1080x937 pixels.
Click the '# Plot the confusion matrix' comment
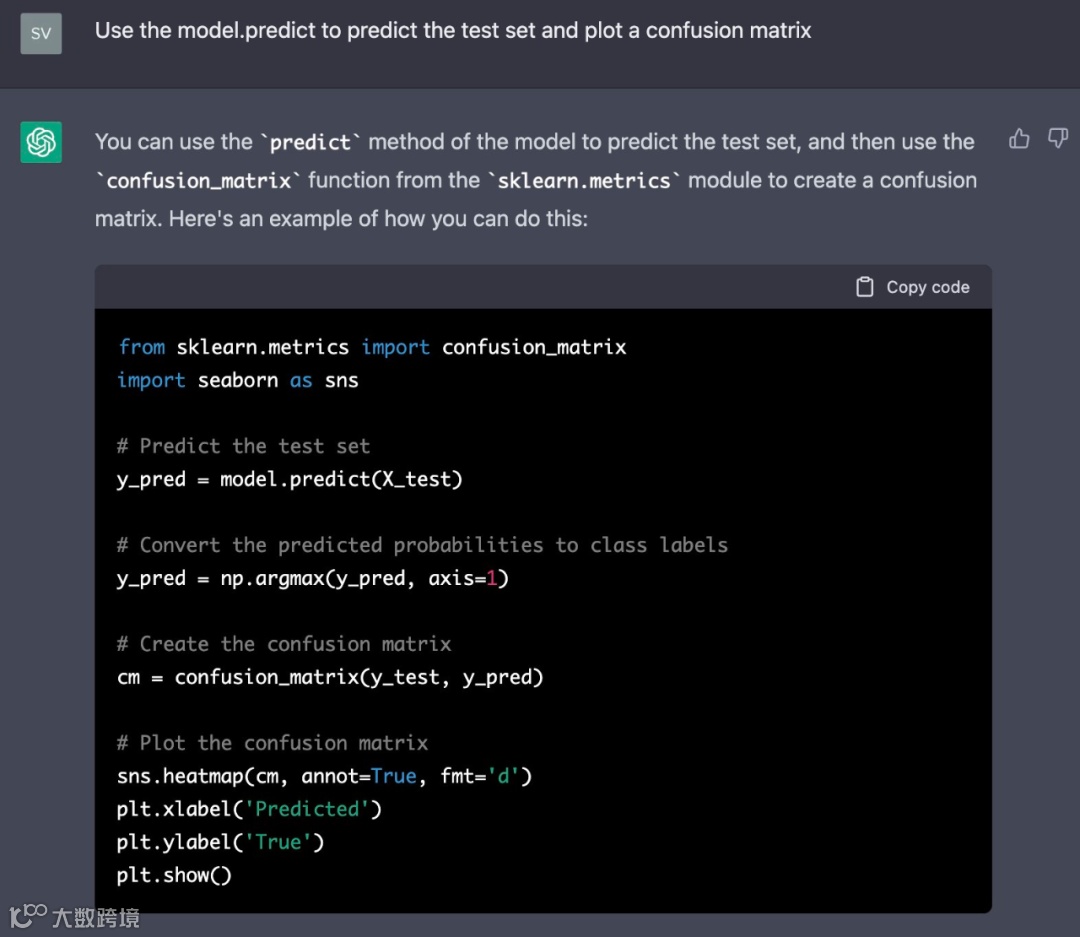[x=272, y=743]
